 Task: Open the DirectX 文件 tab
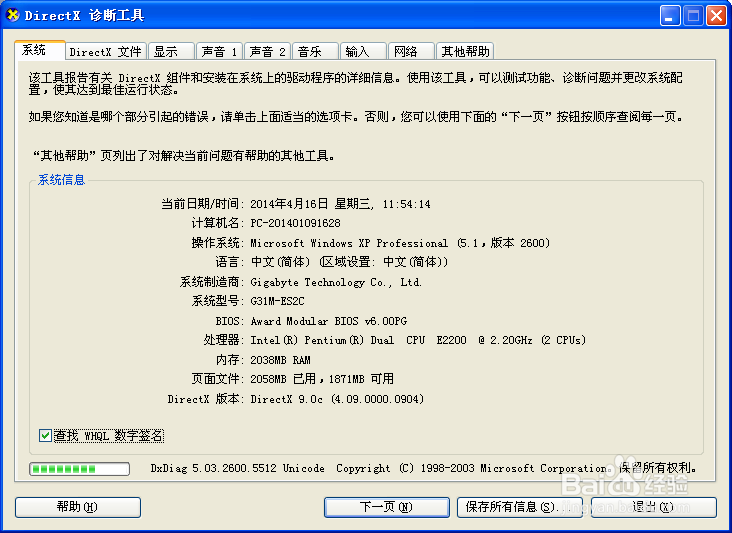pyautogui.click(x=106, y=51)
